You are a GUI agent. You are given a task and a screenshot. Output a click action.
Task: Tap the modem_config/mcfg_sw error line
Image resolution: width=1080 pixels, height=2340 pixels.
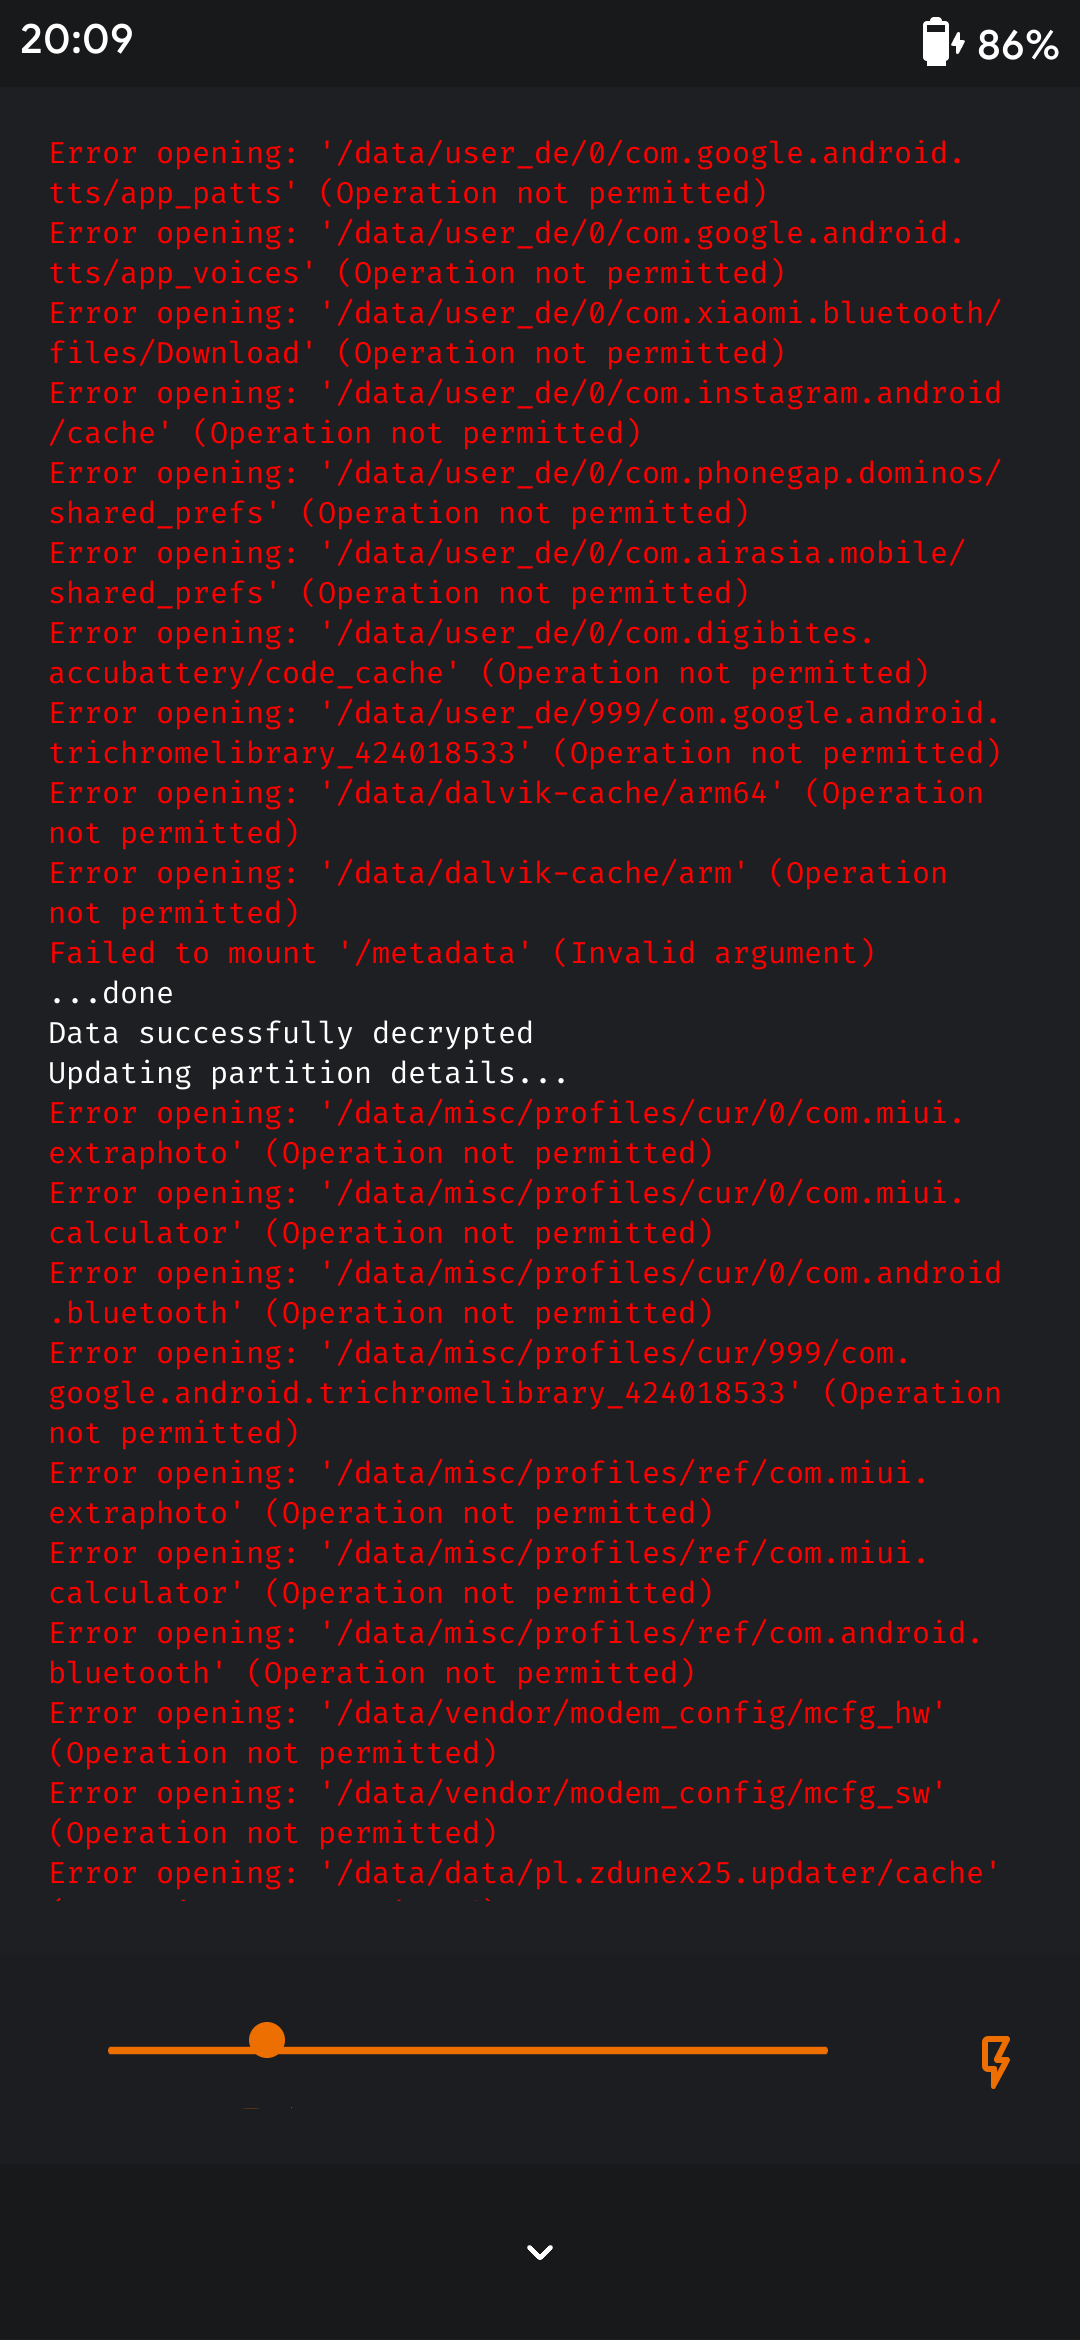tap(497, 1813)
